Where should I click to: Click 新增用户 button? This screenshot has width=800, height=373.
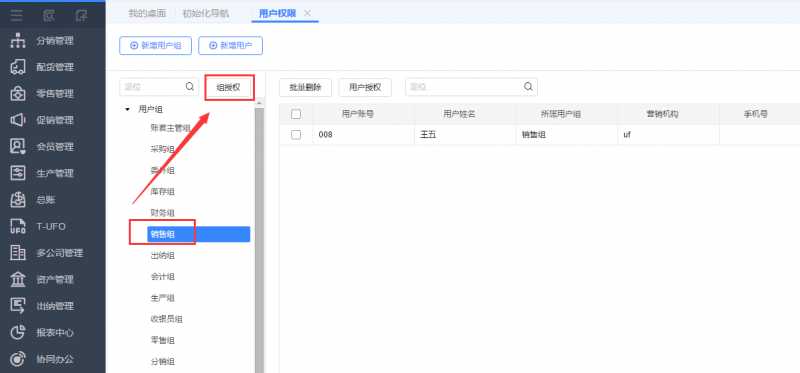(231, 45)
